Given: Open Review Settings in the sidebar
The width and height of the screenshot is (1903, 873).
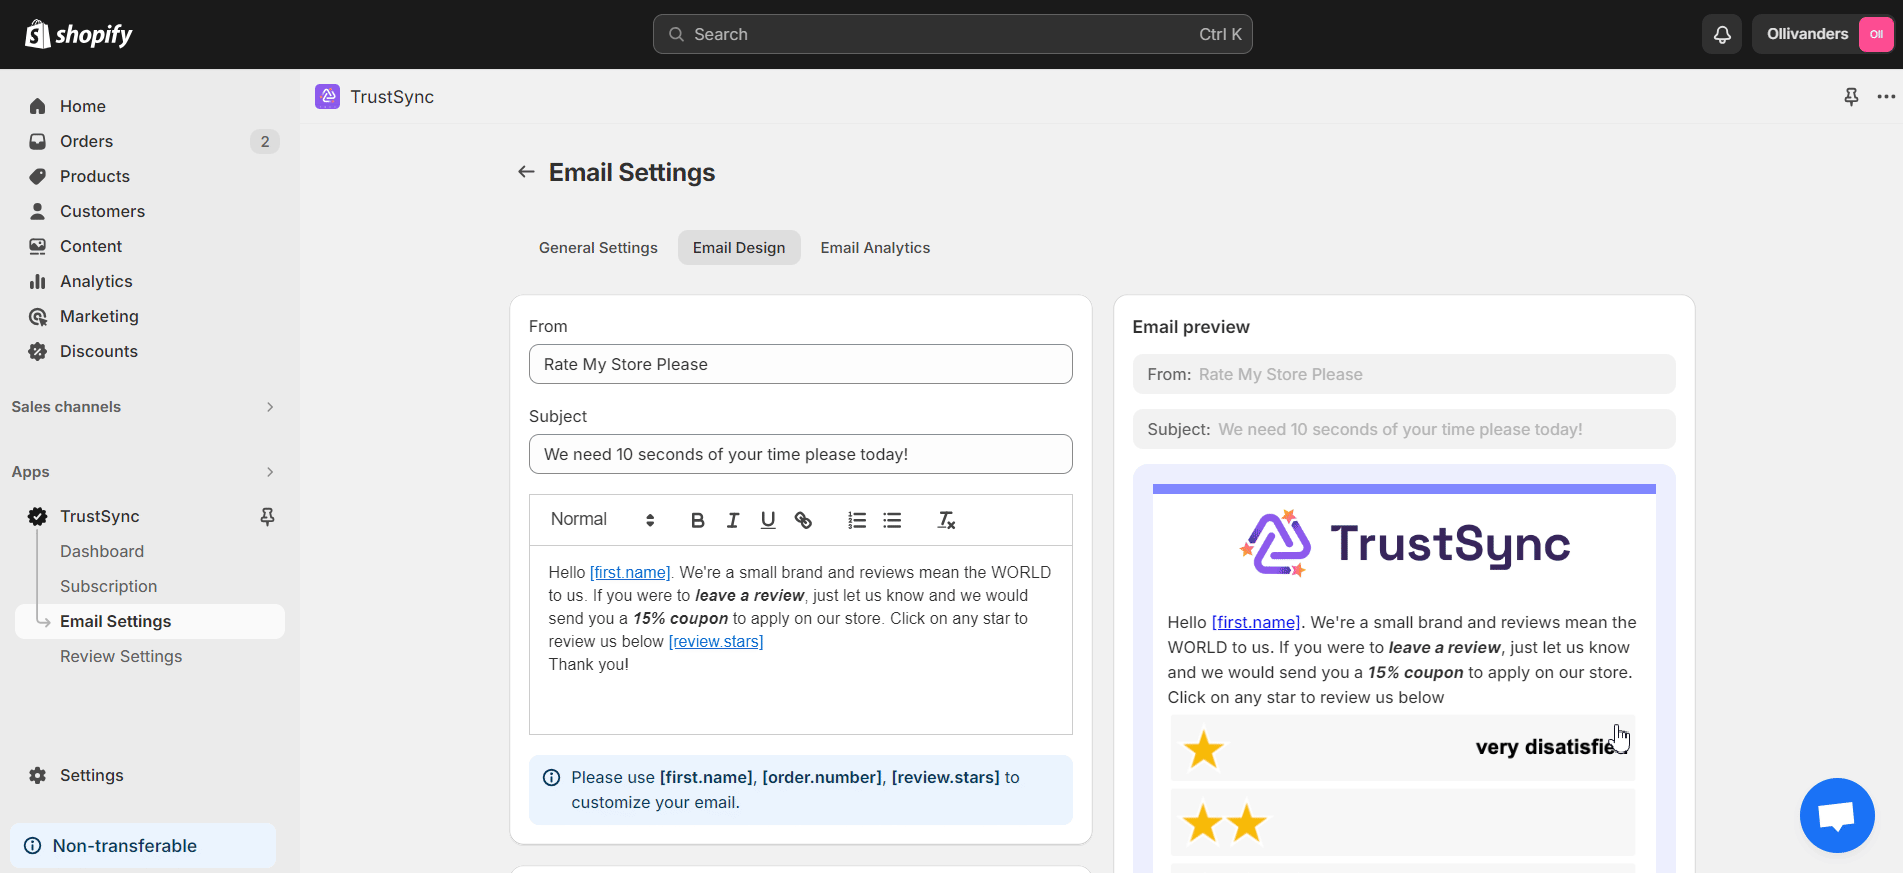Looking at the screenshot, I should (121, 656).
